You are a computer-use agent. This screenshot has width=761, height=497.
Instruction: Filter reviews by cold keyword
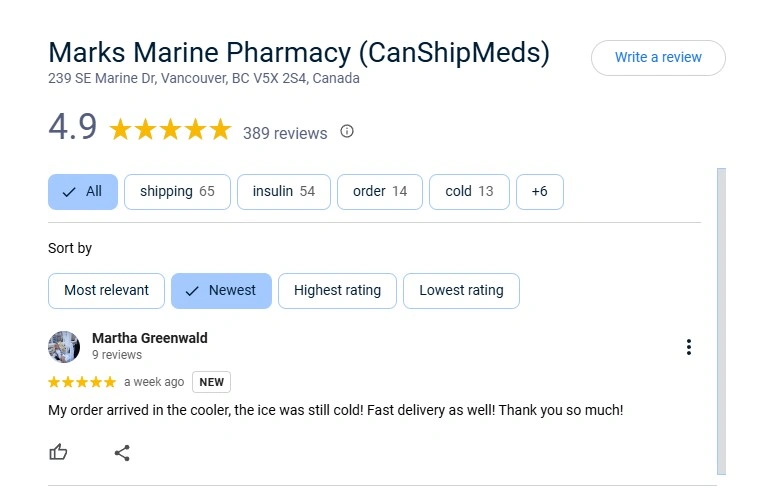[469, 192]
